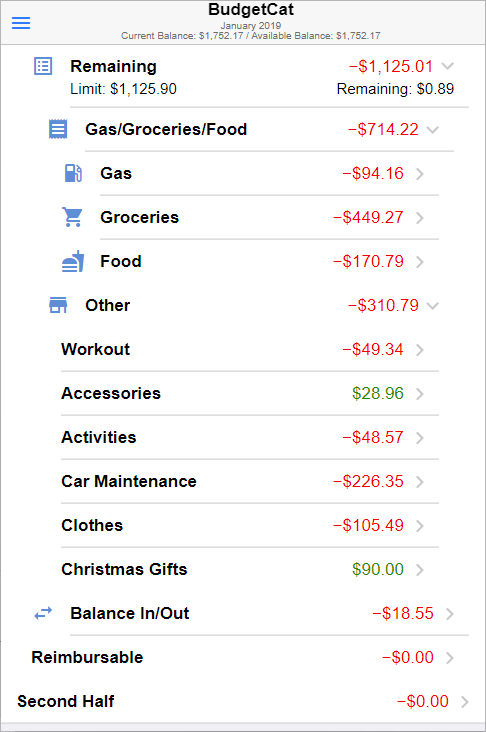The image size is (486, 732).
Task: Open the Reimbursable budget row
Action: tap(243, 657)
